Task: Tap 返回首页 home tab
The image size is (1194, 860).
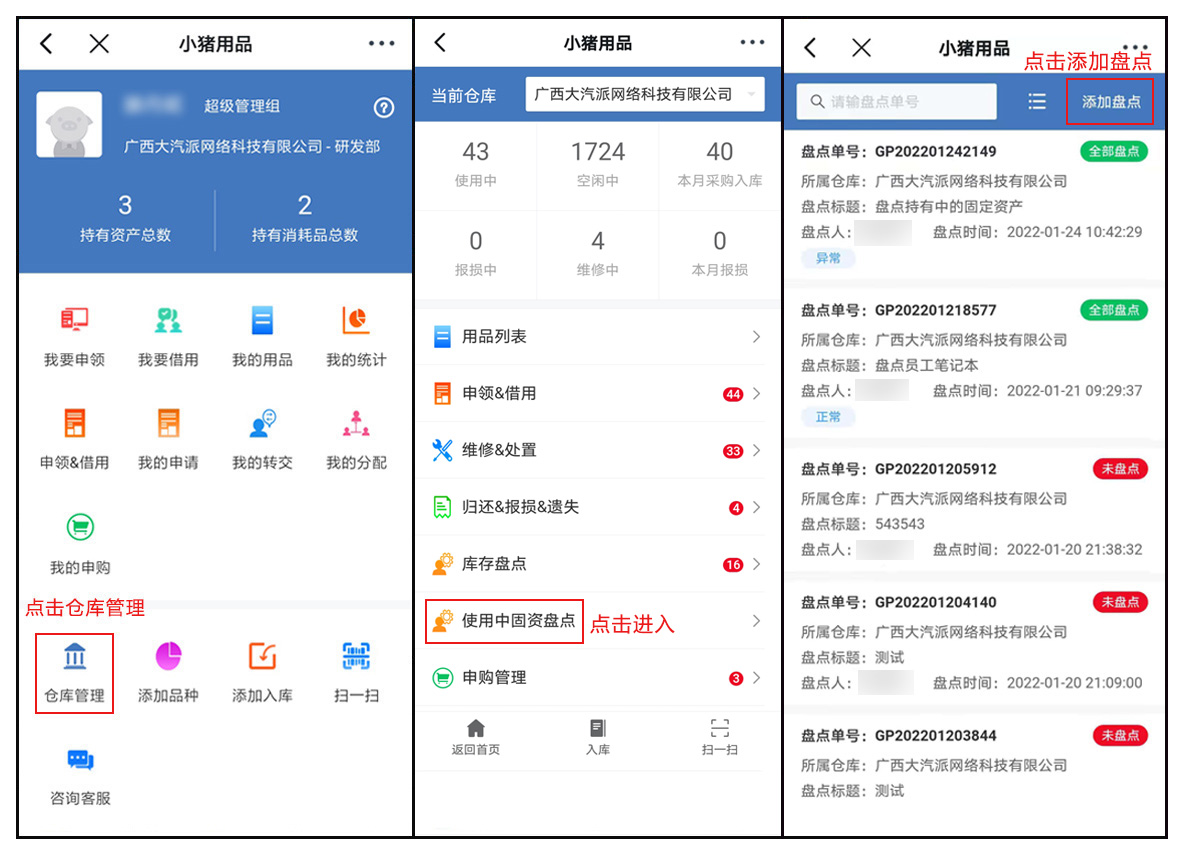Action: [x=476, y=737]
